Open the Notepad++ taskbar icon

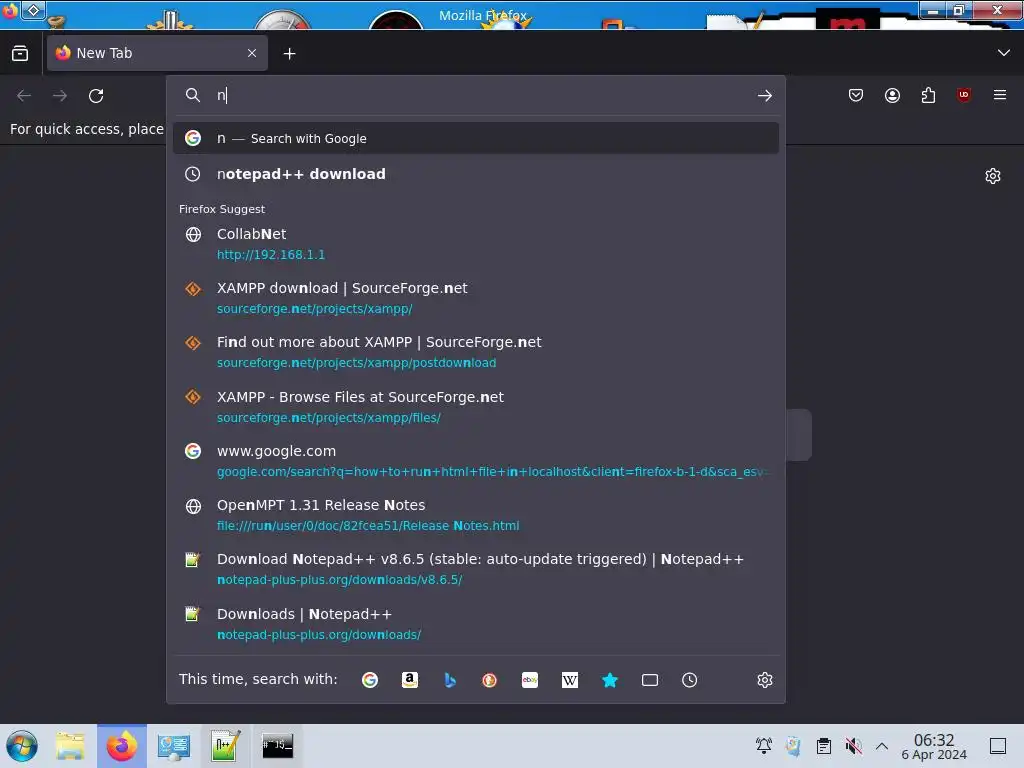[225, 746]
